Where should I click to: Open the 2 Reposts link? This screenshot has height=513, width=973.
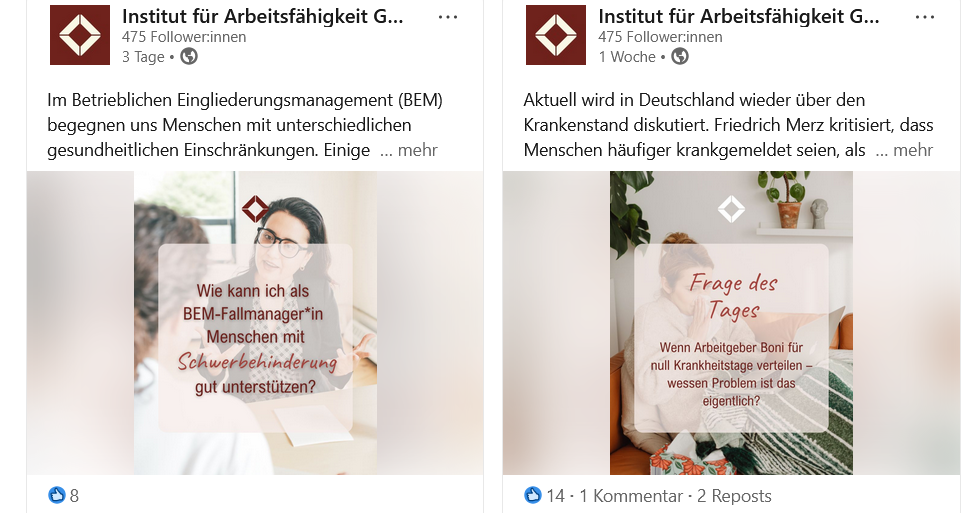[x=734, y=496]
